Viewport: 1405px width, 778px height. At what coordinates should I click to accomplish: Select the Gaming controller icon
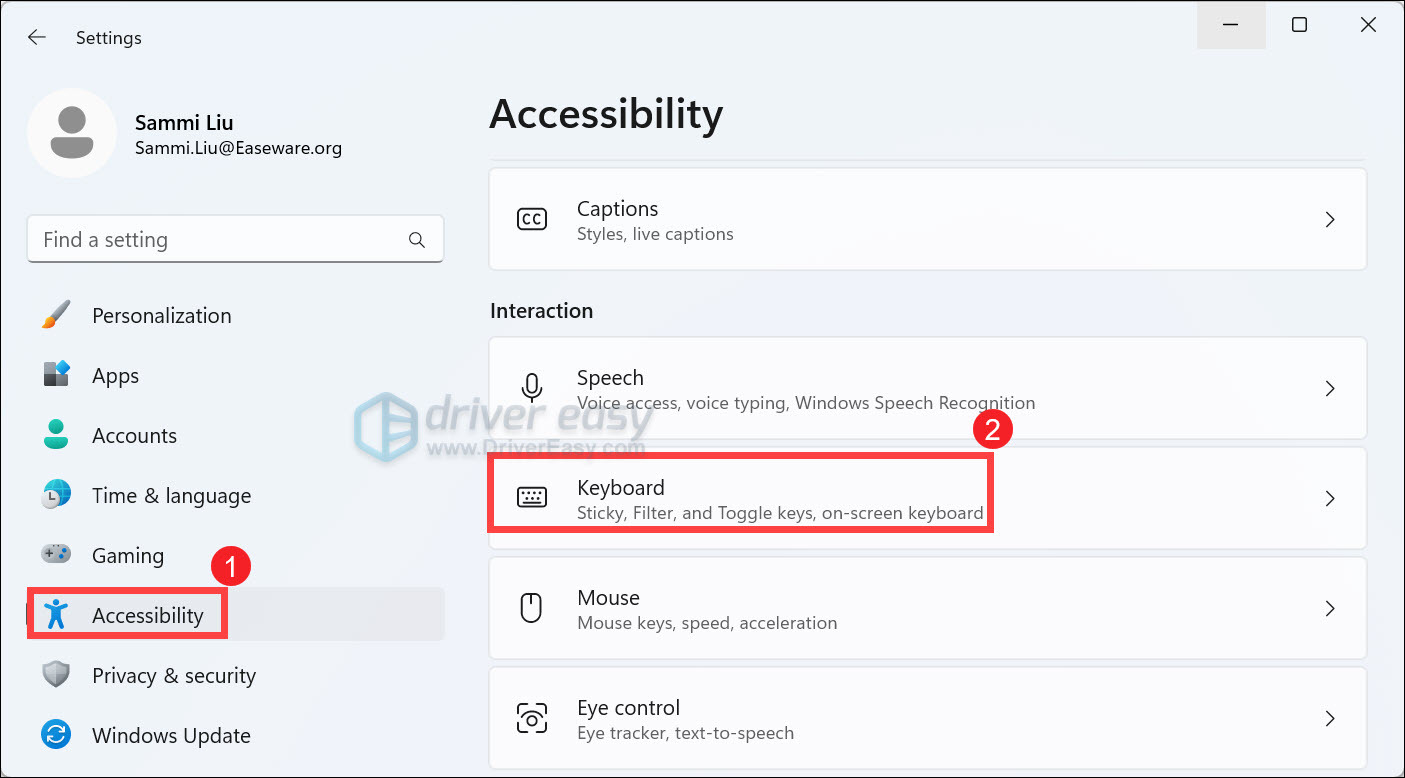(x=56, y=554)
